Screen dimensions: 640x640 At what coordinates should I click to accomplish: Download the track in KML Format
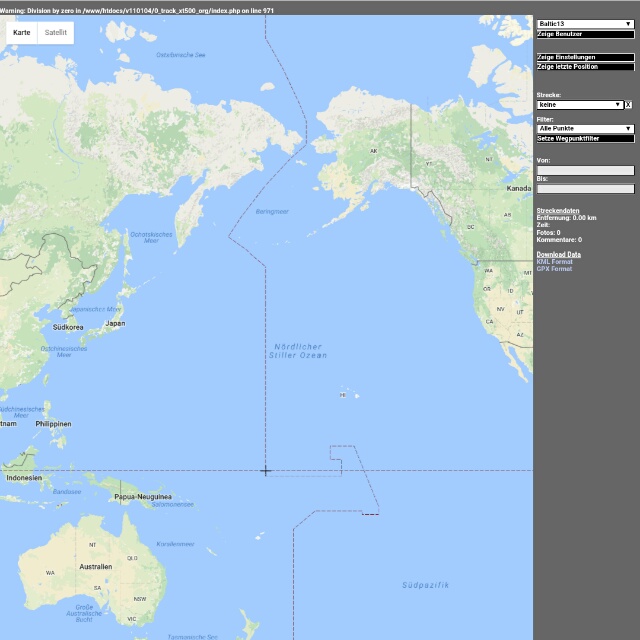[x=554, y=261]
